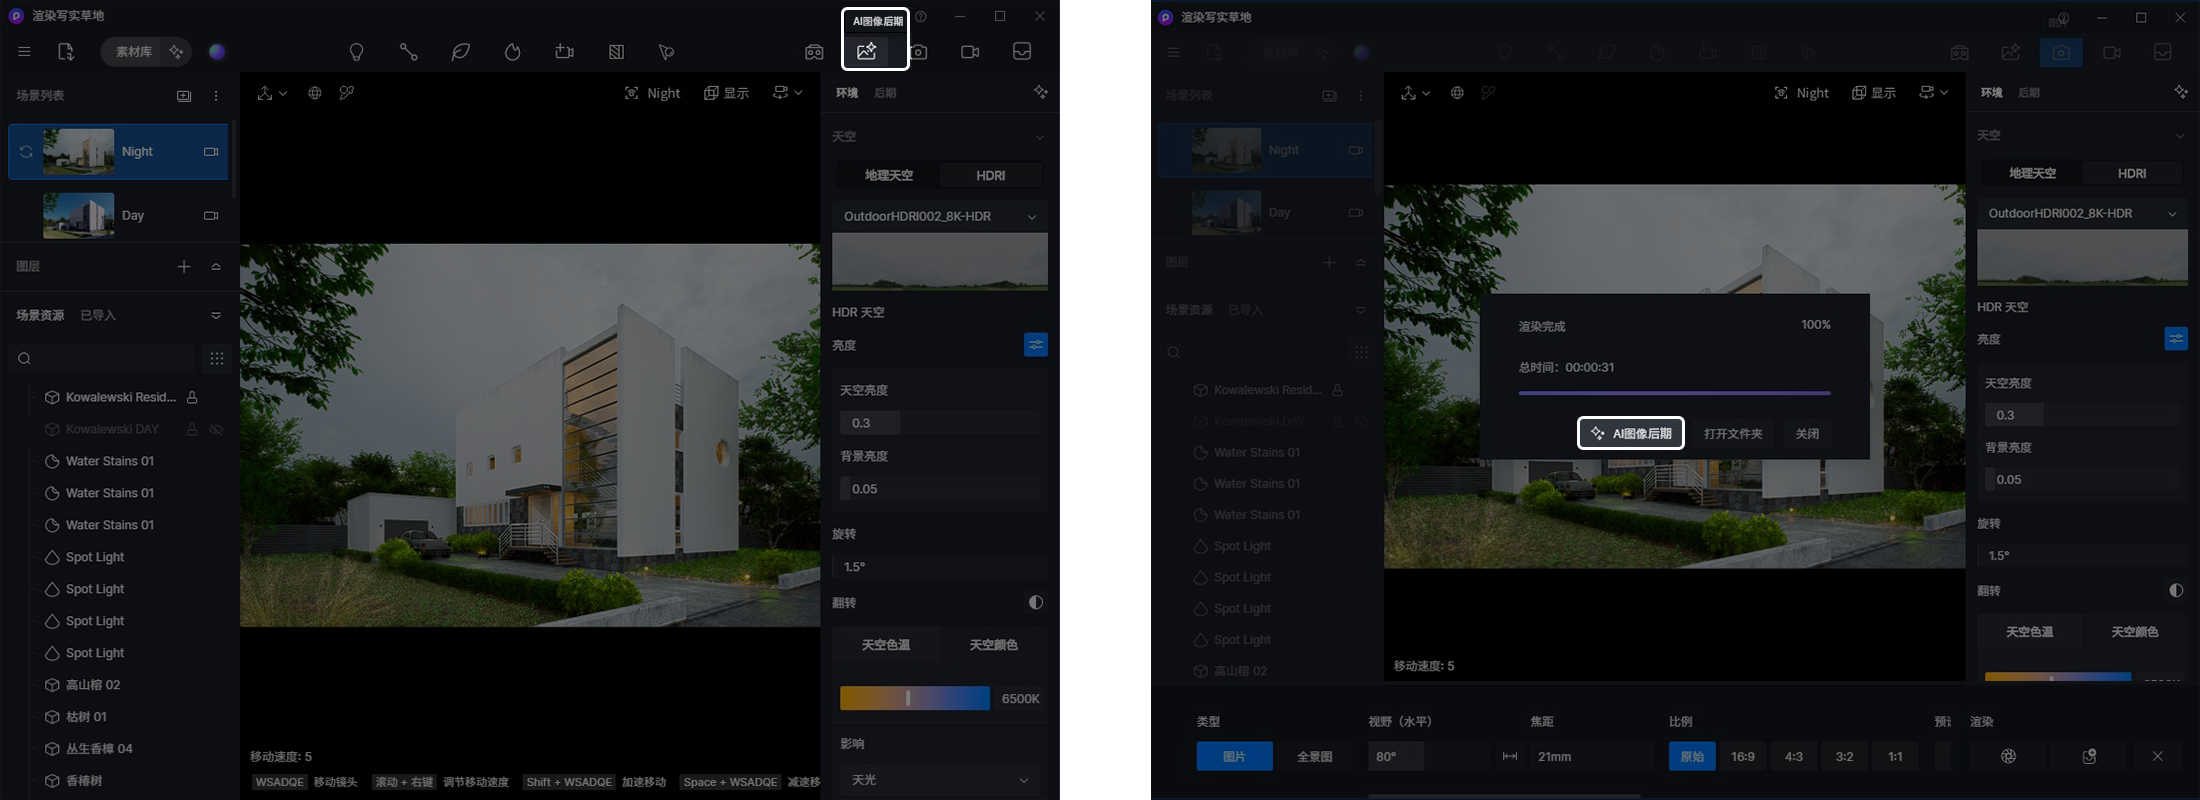Open axis tool dropdown in left window viewport

272,93
